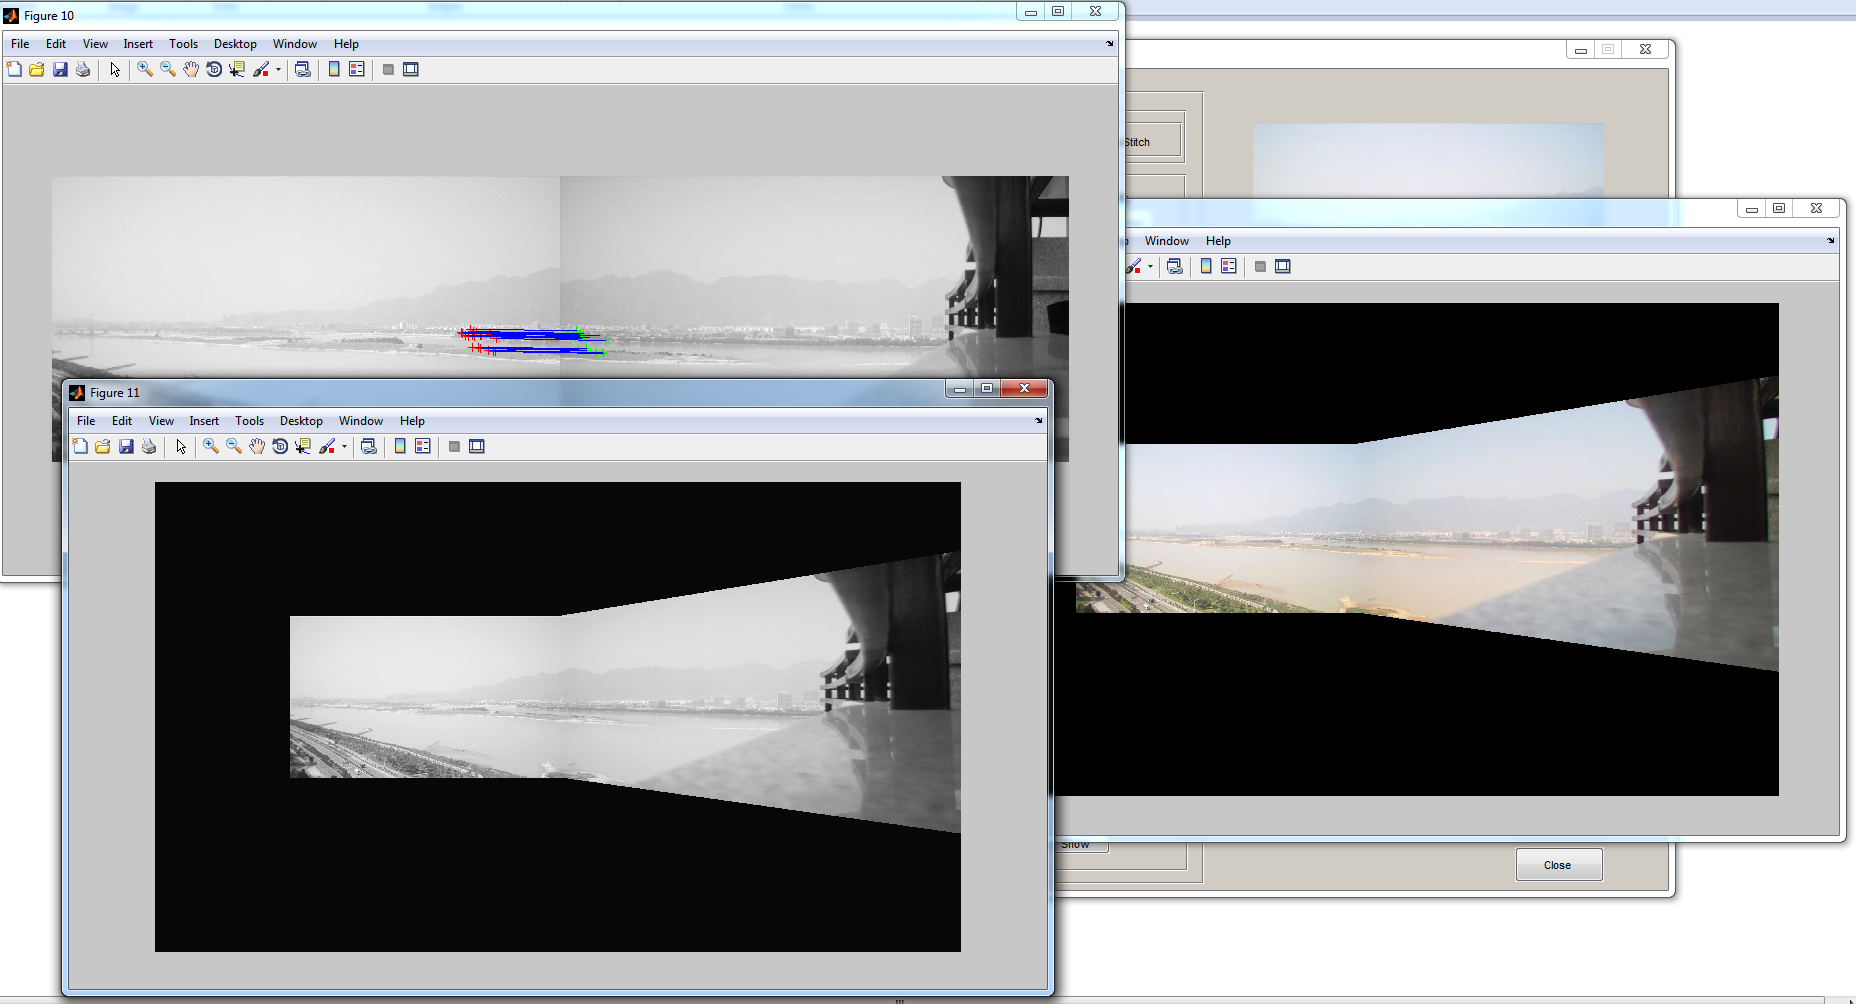The height and width of the screenshot is (1004, 1856).
Task: Click Show Plot Tools in right color figure
Action: coord(1283,266)
